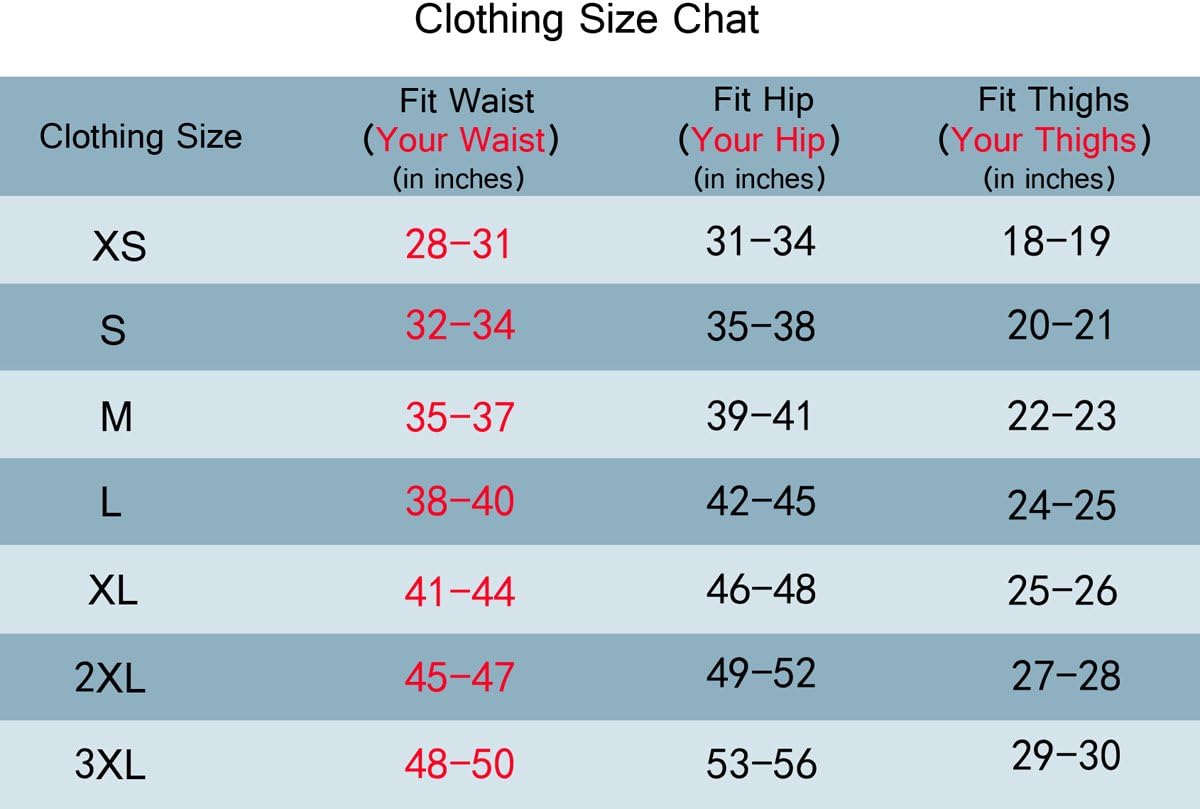Click the red Your Waist label

[461, 140]
